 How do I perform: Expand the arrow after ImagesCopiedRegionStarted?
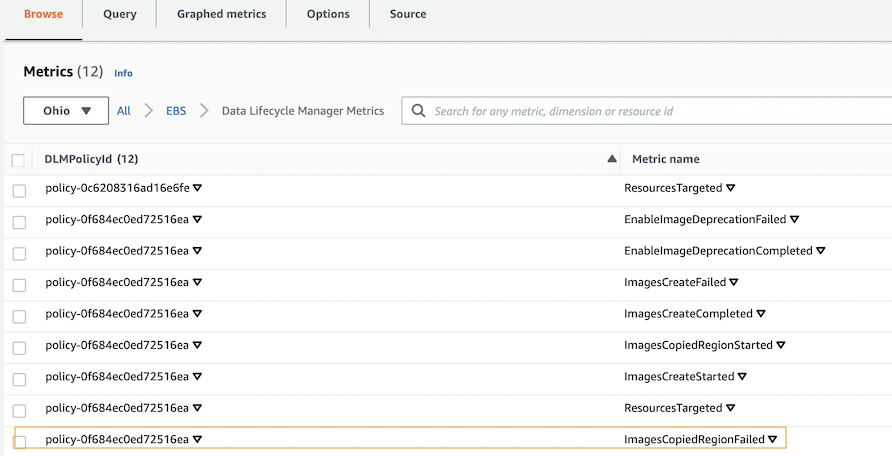click(x=781, y=345)
